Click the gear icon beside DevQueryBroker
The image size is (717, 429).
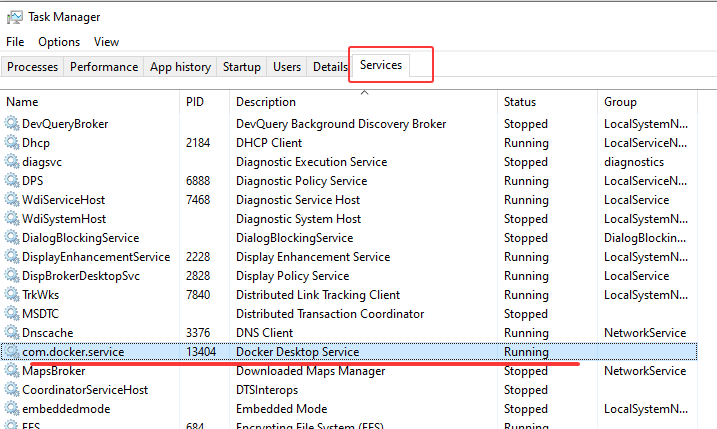coord(12,123)
